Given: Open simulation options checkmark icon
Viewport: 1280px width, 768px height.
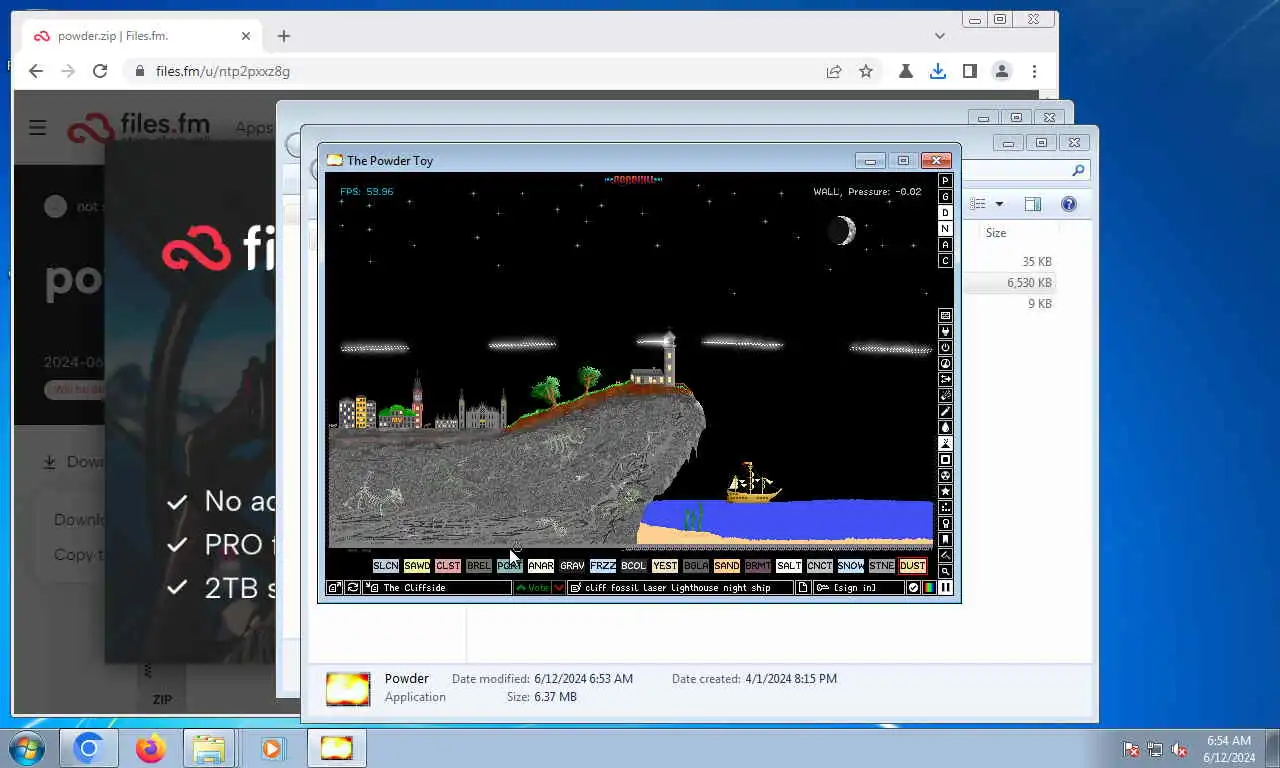Looking at the screenshot, I should pyautogui.click(x=913, y=588).
